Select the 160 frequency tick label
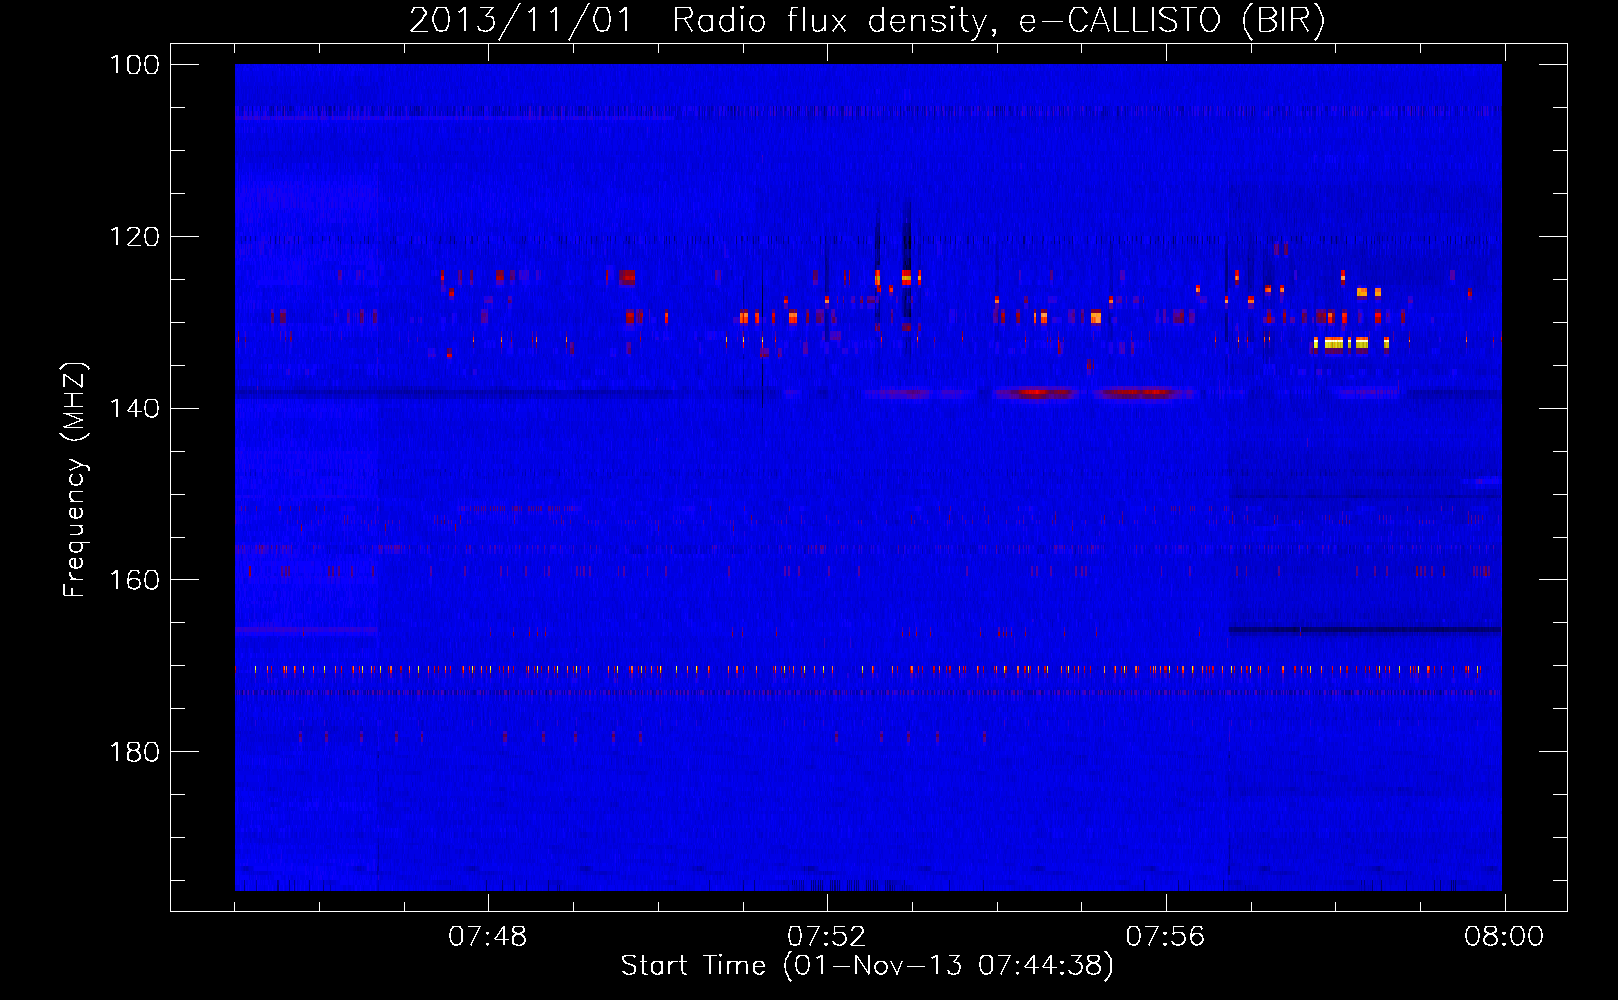 [135, 580]
